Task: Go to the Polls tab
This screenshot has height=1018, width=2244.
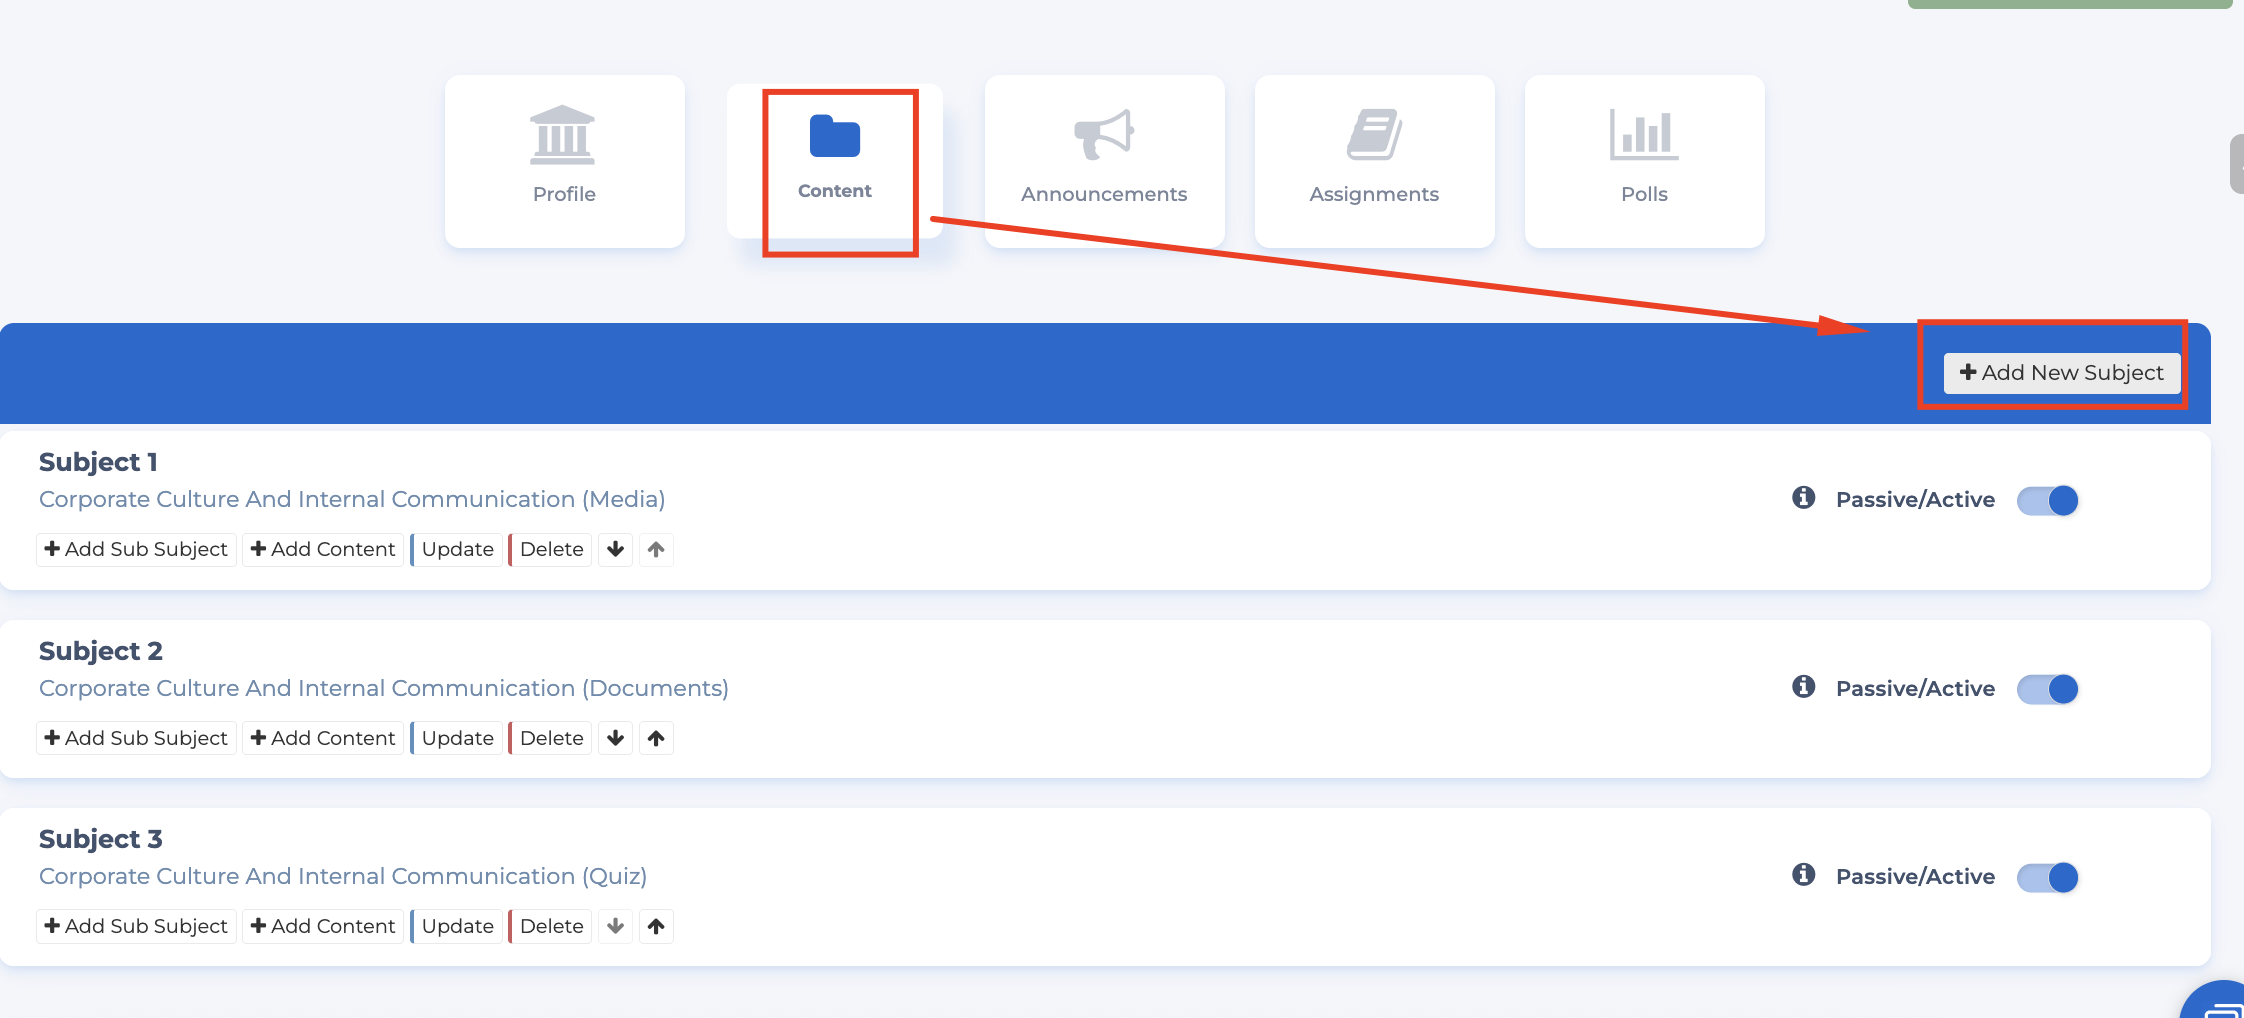Action: pos(1644,161)
